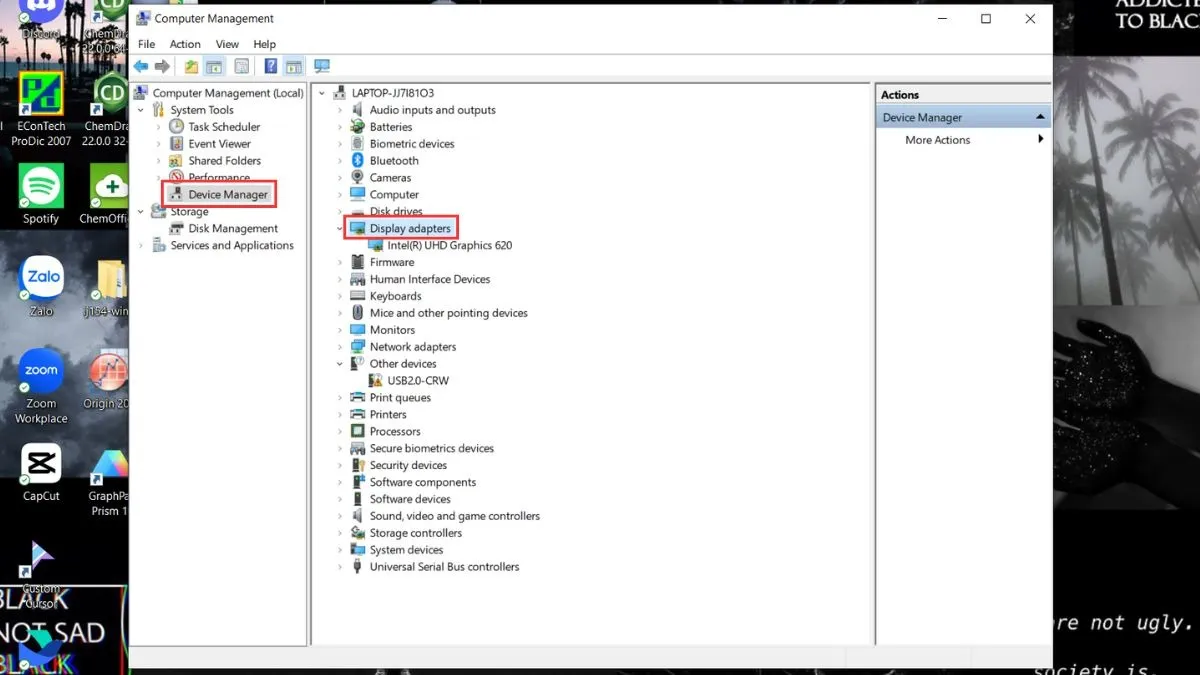
Task: Click the Show/Hide Action Pane toolbar icon
Action: (x=293, y=66)
